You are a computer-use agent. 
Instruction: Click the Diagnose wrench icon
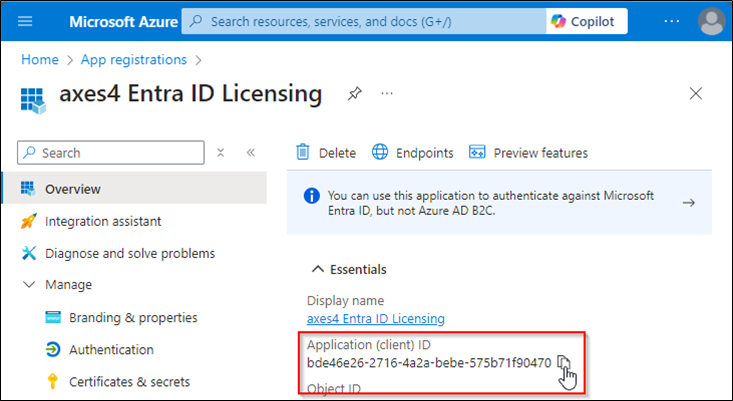[29, 253]
